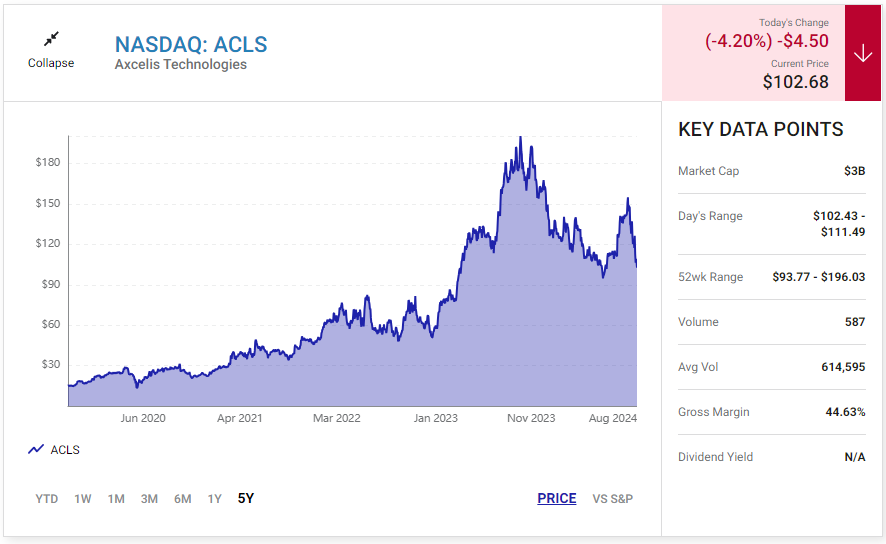This screenshot has height=544, width=886.
Task: Choose the 6M time range
Action: [x=182, y=499]
